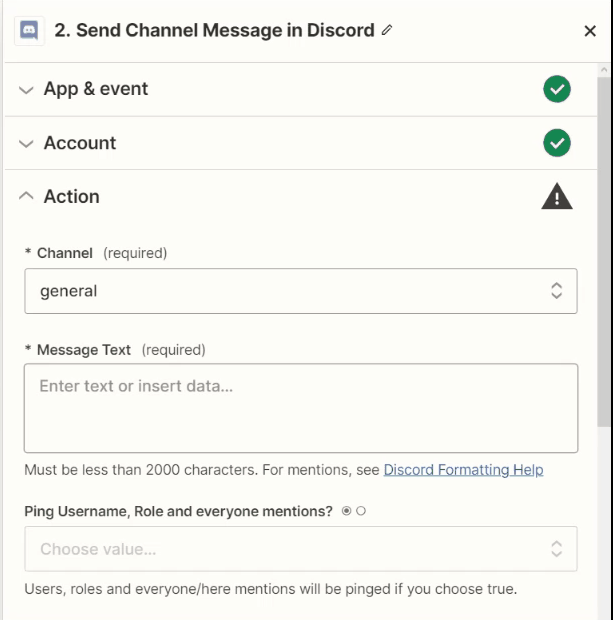The image size is (613, 620).
Task: Expand the Account section chevron
Action: (26, 144)
